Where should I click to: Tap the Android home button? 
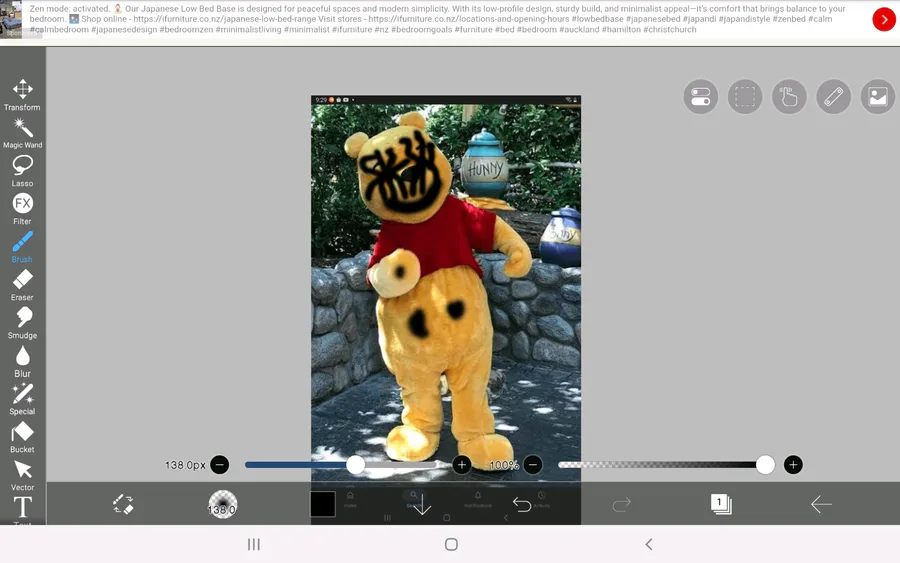(x=451, y=544)
